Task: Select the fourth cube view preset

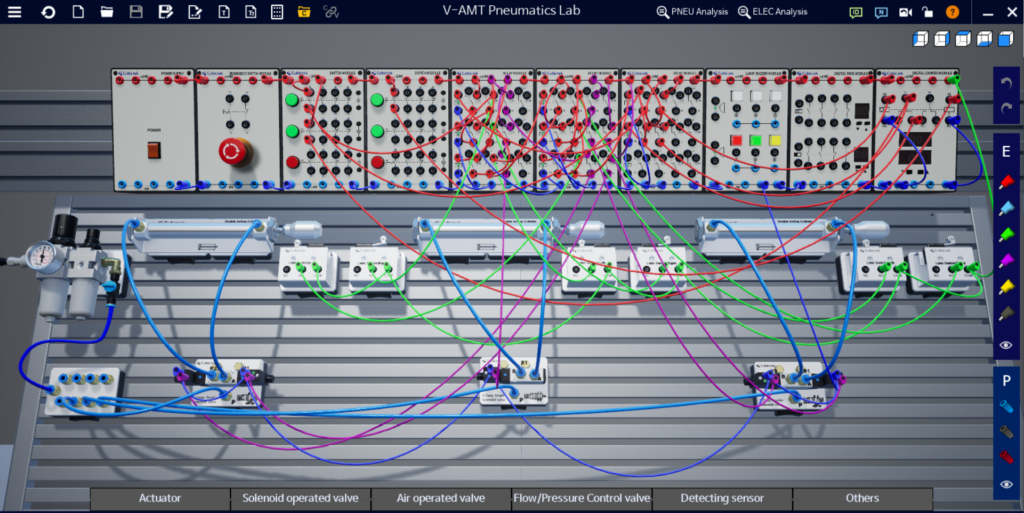Action: coord(985,39)
